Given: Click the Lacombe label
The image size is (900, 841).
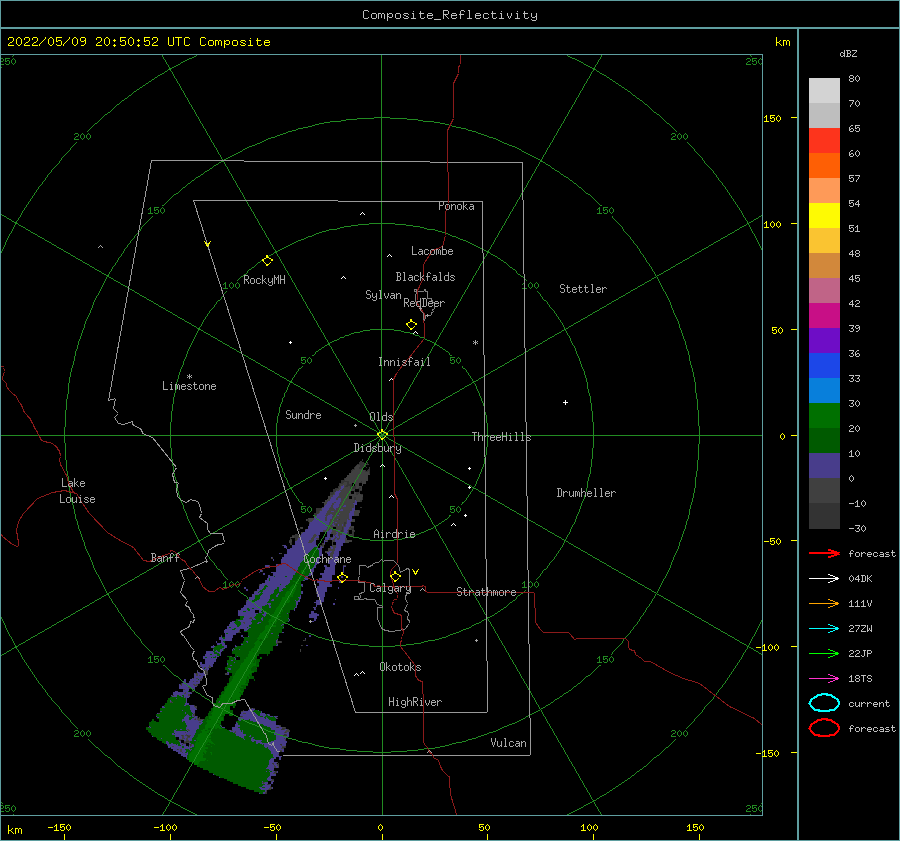Looking at the screenshot, I should click(432, 251).
